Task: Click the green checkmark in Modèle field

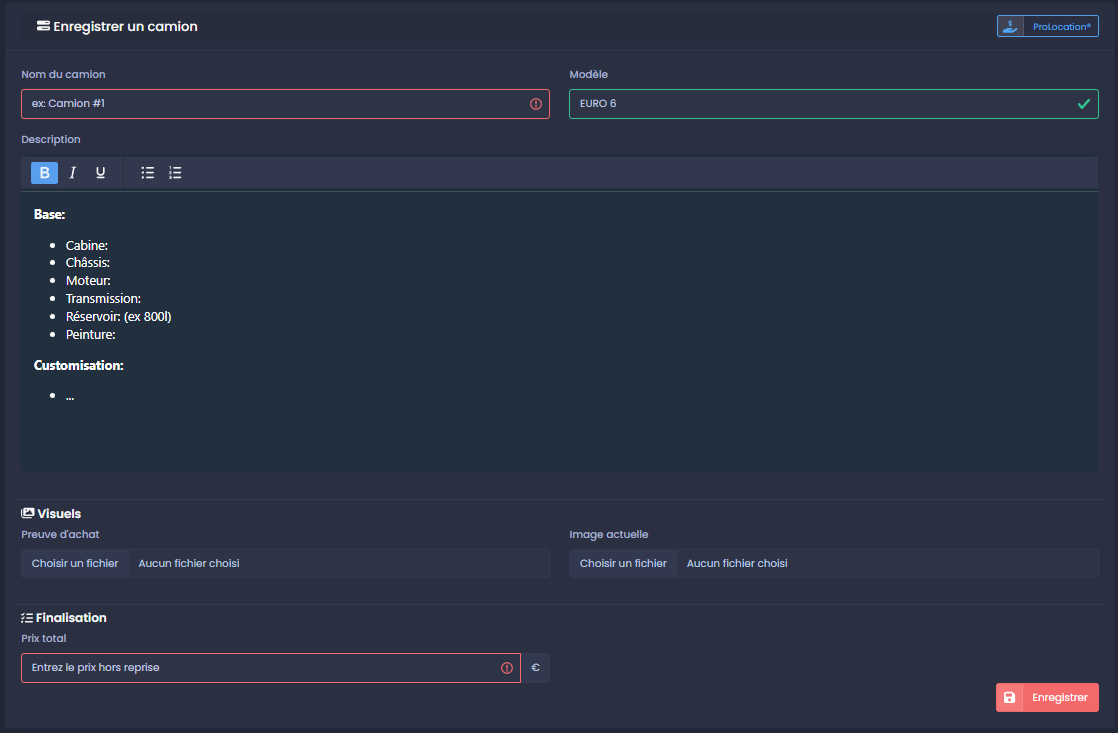Action: pyautogui.click(x=1084, y=104)
